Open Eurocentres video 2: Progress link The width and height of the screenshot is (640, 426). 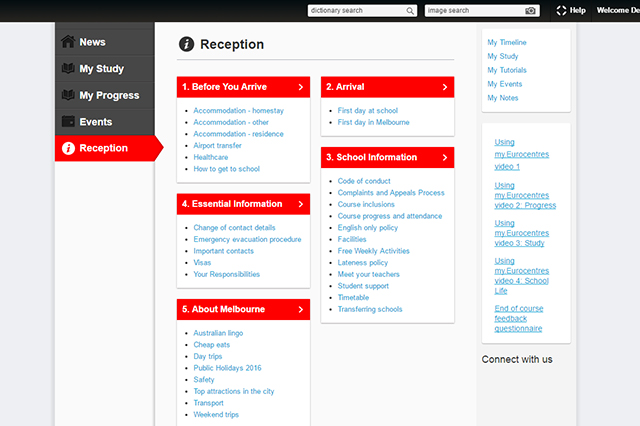tap(525, 195)
